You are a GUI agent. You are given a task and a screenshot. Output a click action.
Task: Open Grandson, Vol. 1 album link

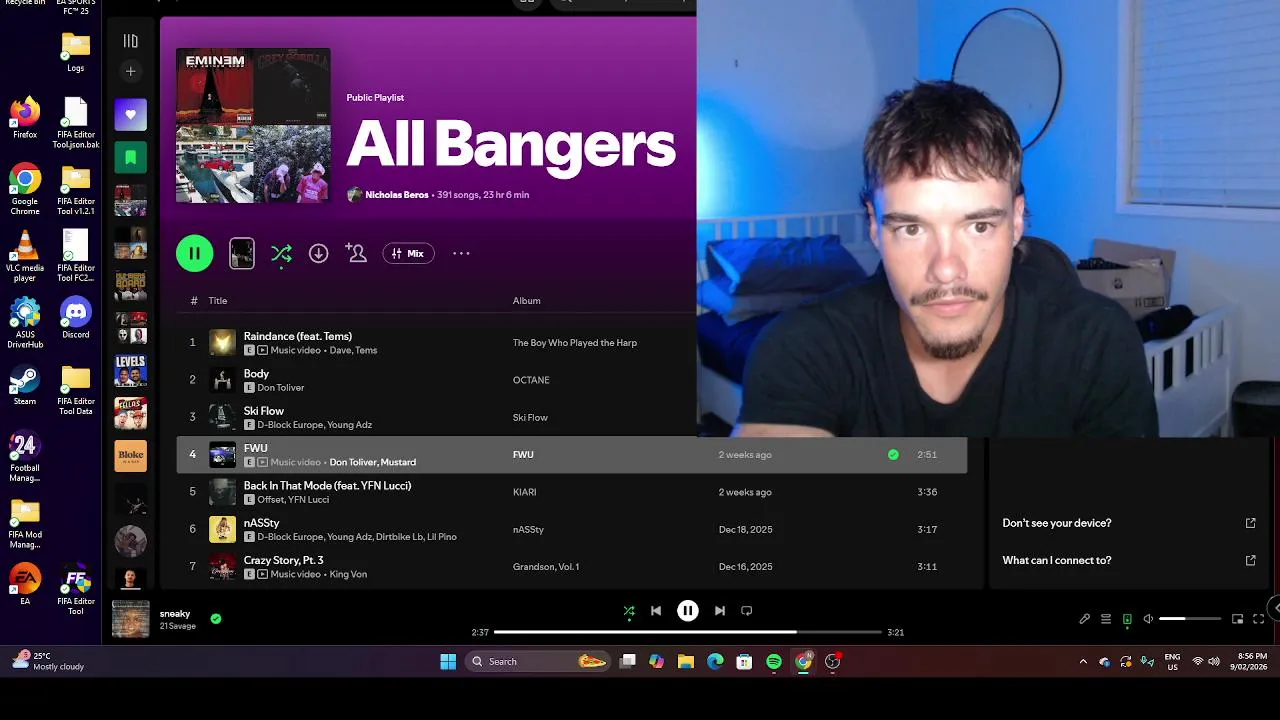pos(546,567)
